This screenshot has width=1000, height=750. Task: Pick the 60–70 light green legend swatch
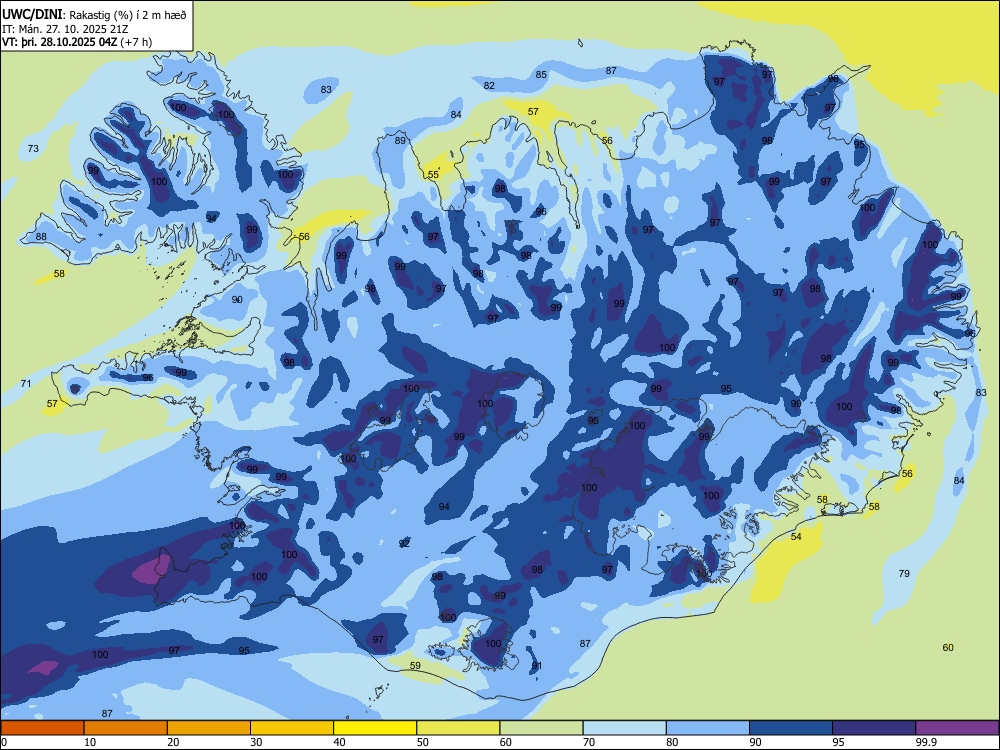541,728
